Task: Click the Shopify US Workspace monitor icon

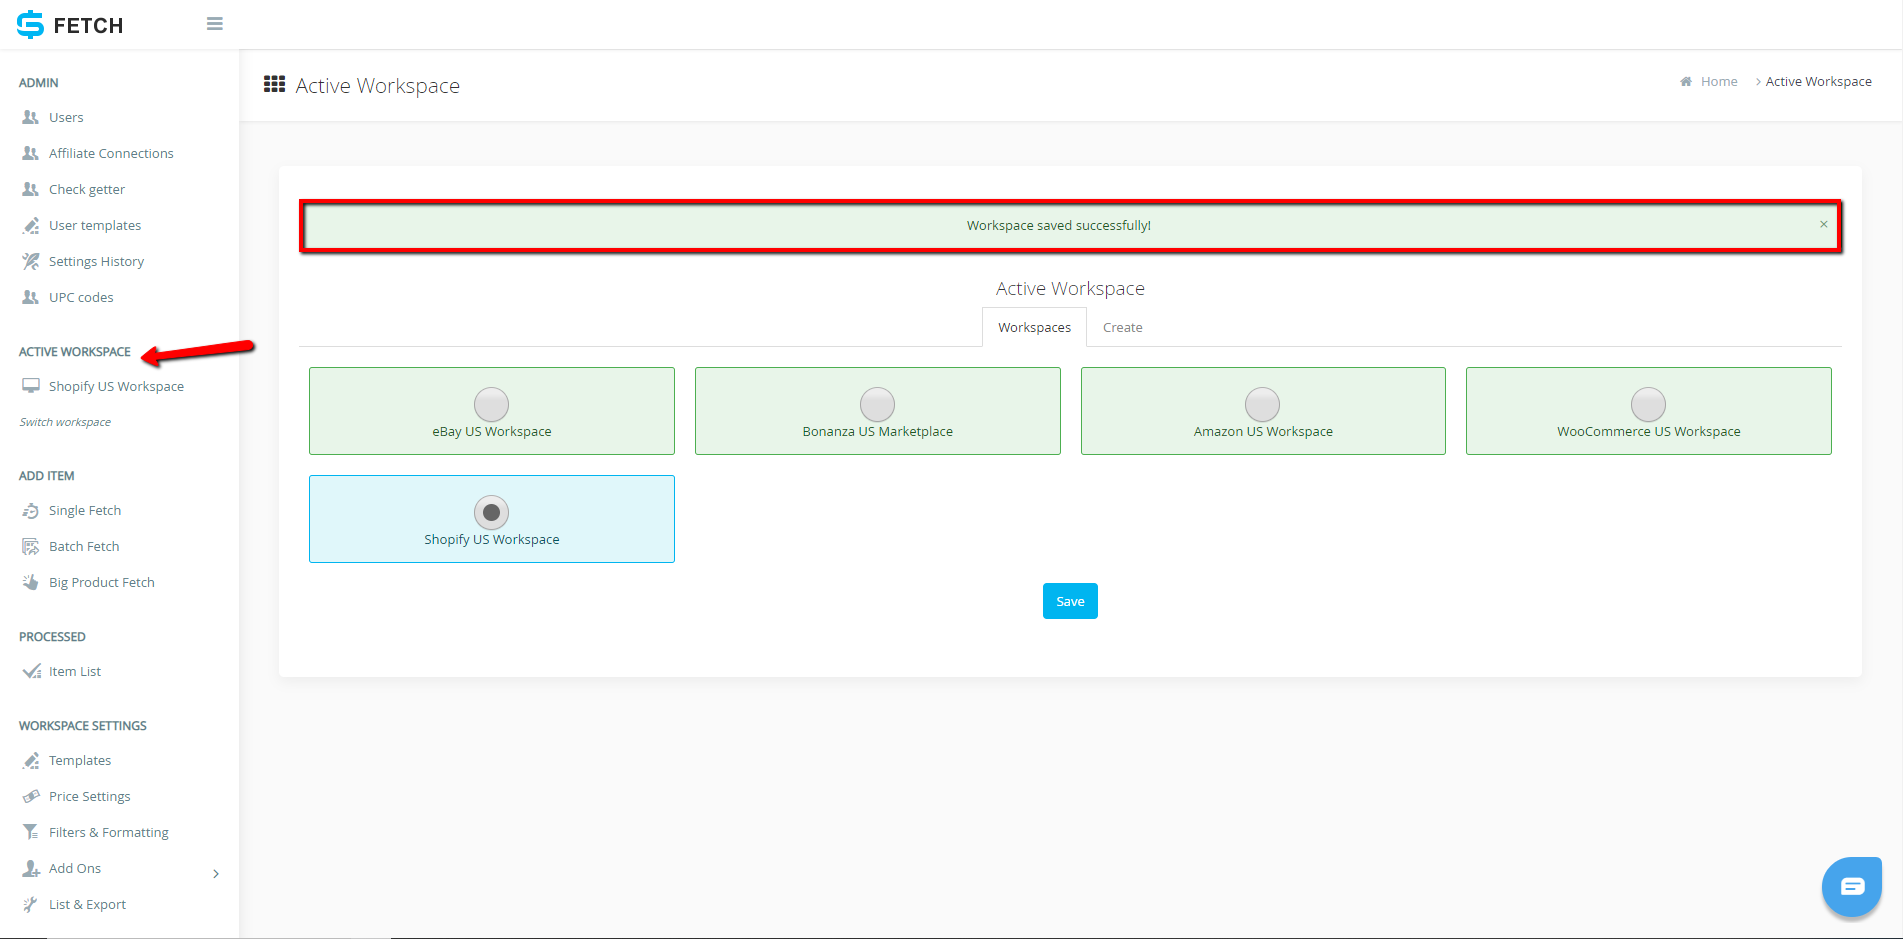Action: pos(31,386)
